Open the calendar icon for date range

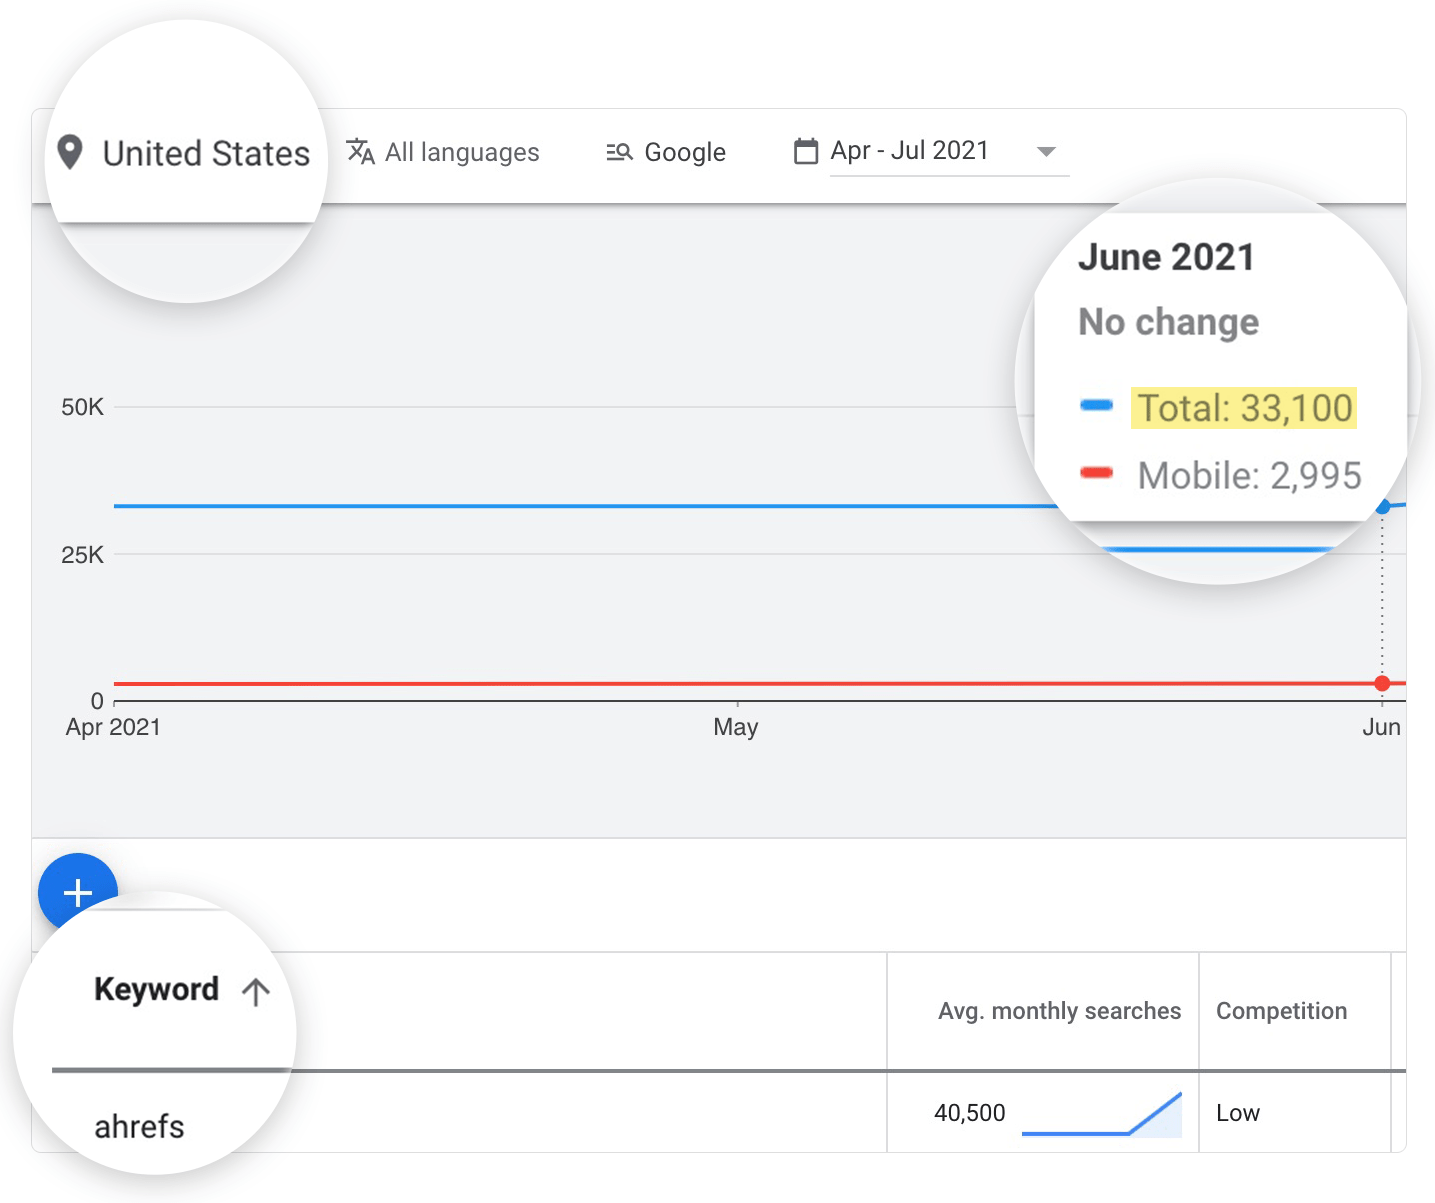805,150
